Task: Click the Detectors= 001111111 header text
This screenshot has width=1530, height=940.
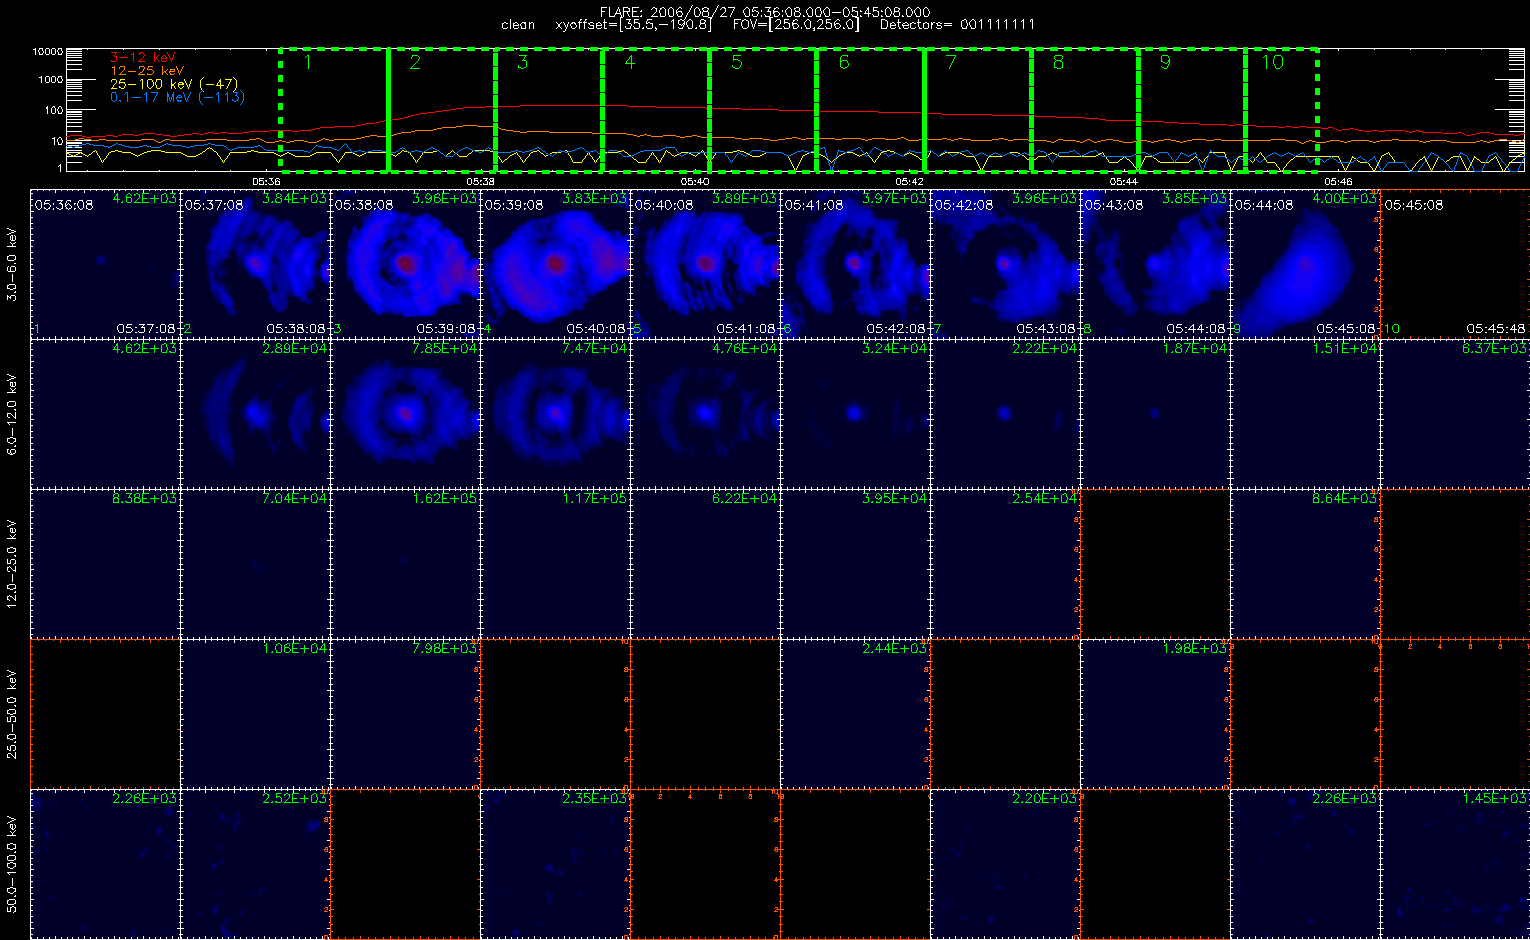Action: [x=957, y=24]
